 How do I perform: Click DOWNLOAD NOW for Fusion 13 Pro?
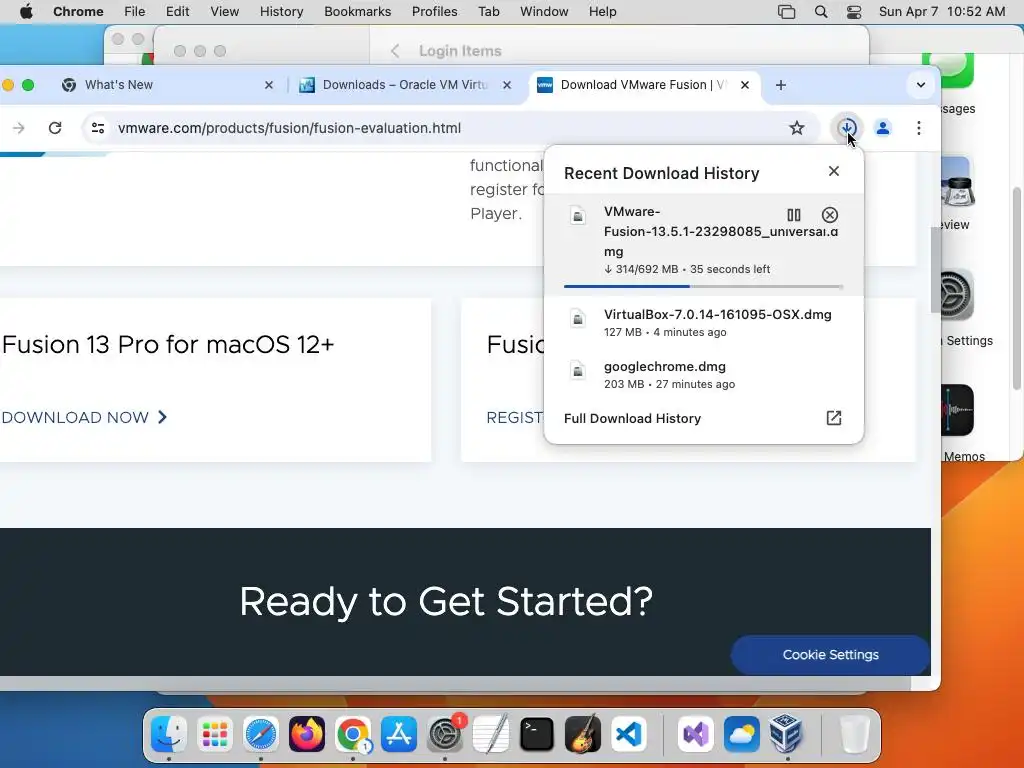pyautogui.click(x=84, y=417)
